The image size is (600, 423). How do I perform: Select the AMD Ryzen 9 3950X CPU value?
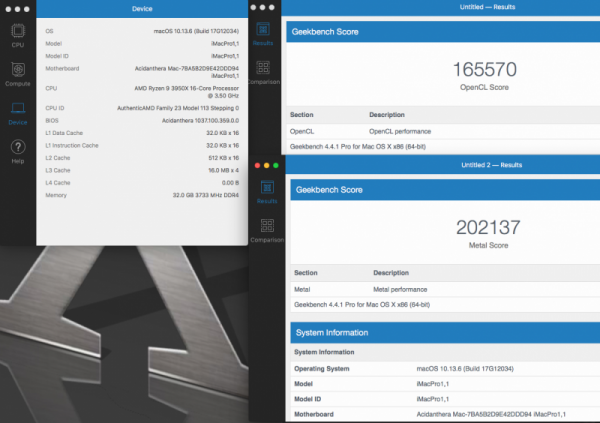[186, 92]
